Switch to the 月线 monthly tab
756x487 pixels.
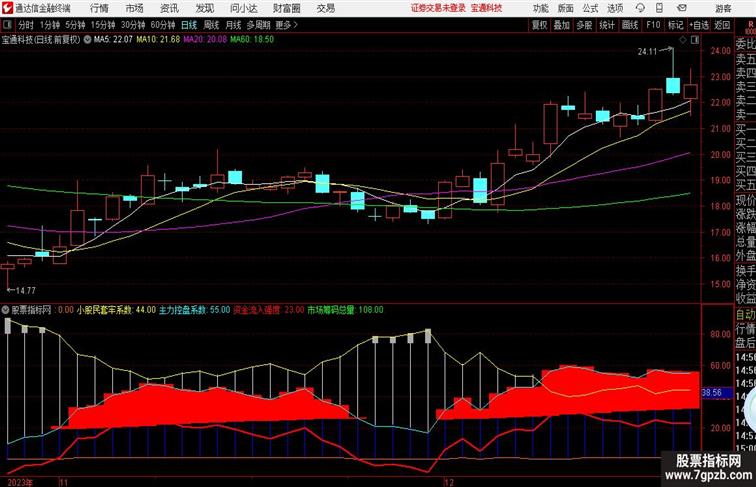pos(233,25)
